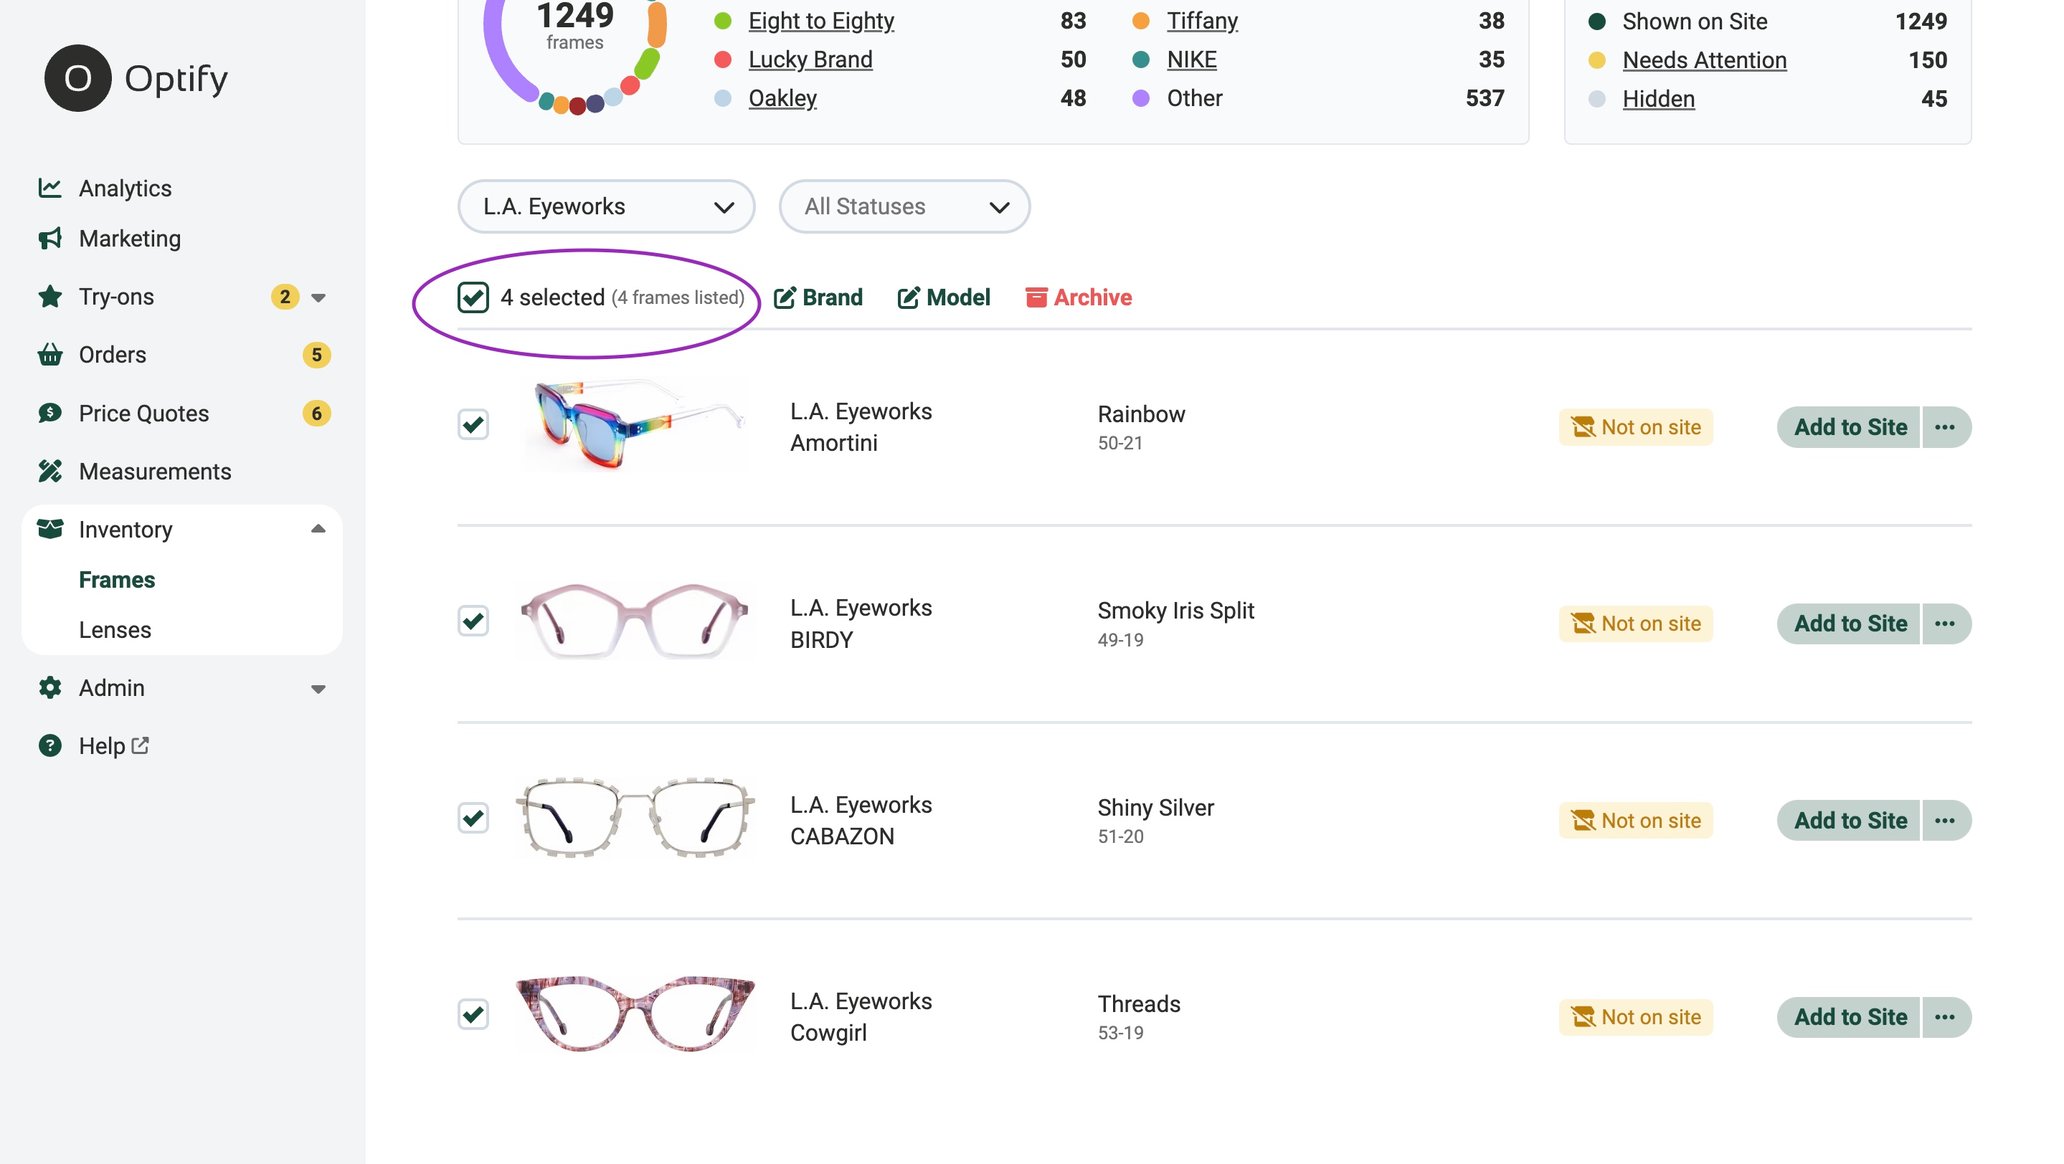The image size is (2064, 1164).
Task: Select the Analytics chart icon in sidebar
Action: coord(50,187)
